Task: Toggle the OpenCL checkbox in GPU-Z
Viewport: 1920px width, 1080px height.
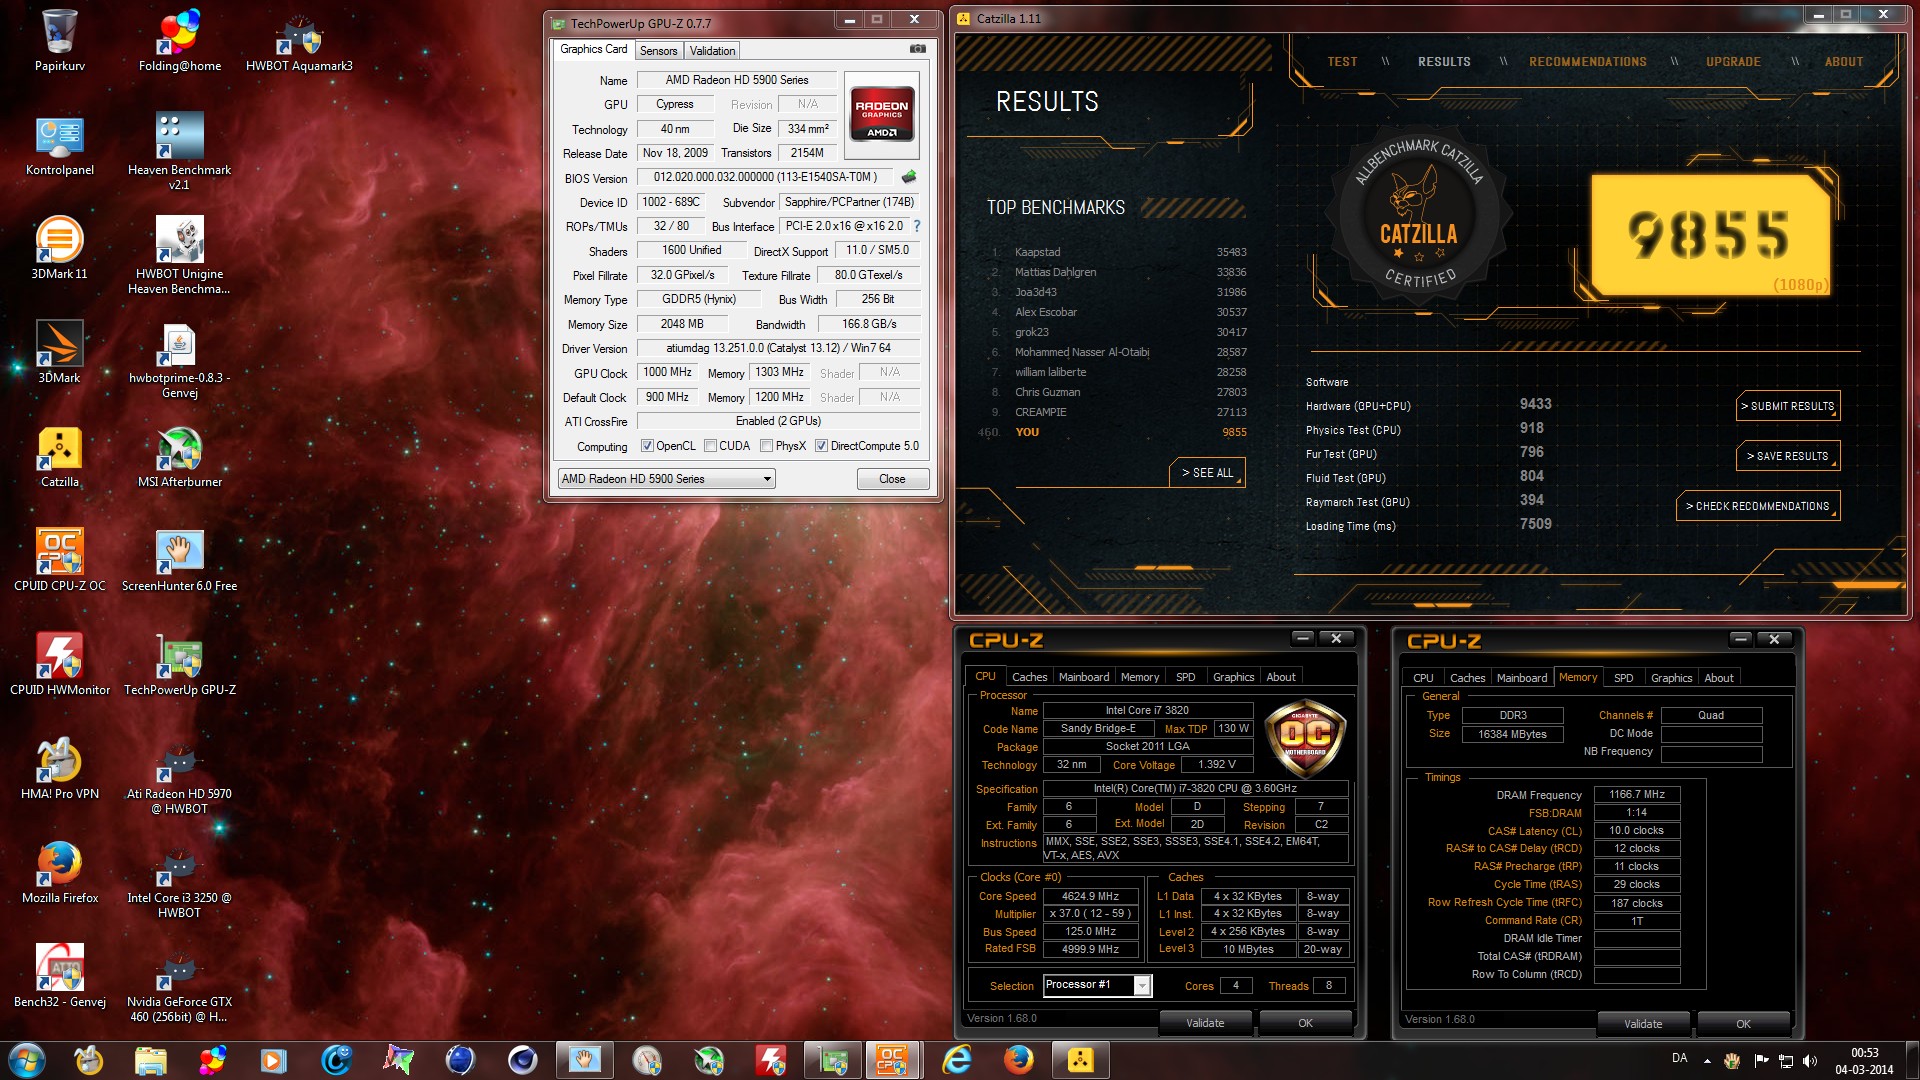Action: [x=647, y=446]
